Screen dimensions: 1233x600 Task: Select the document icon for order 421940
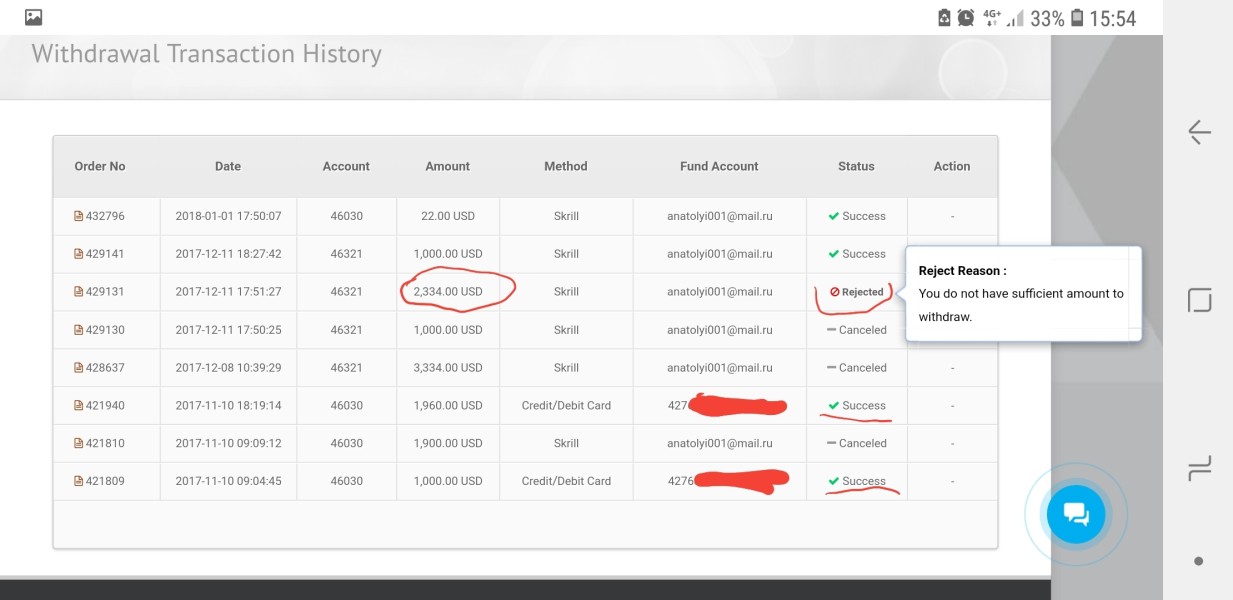coord(79,406)
